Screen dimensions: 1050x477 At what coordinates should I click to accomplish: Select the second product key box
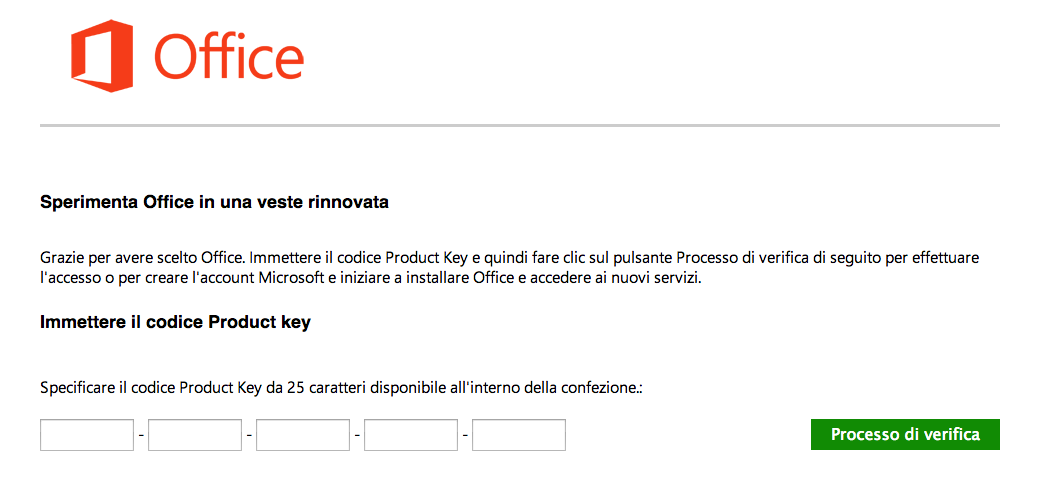click(195, 435)
